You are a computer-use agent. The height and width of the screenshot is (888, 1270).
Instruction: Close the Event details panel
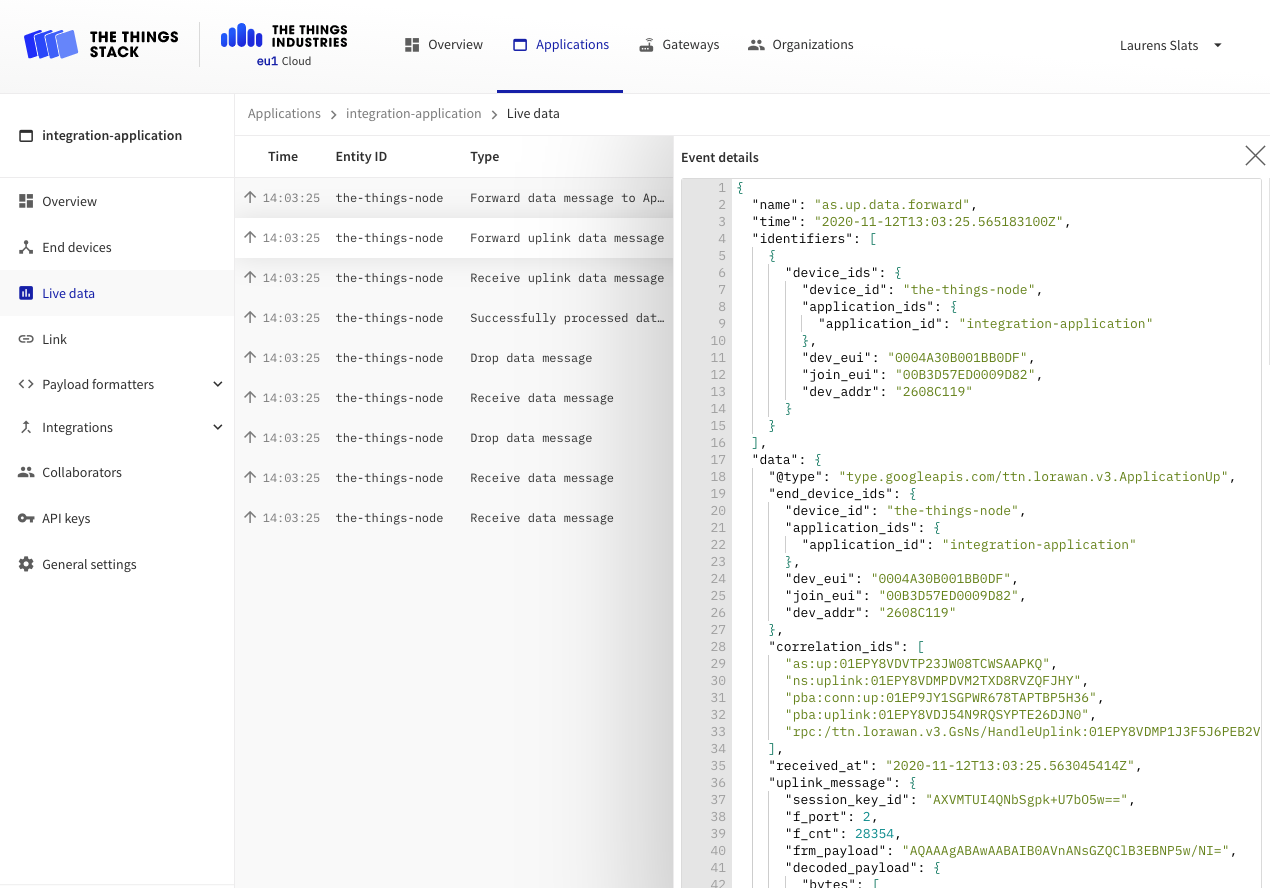pos(1254,156)
